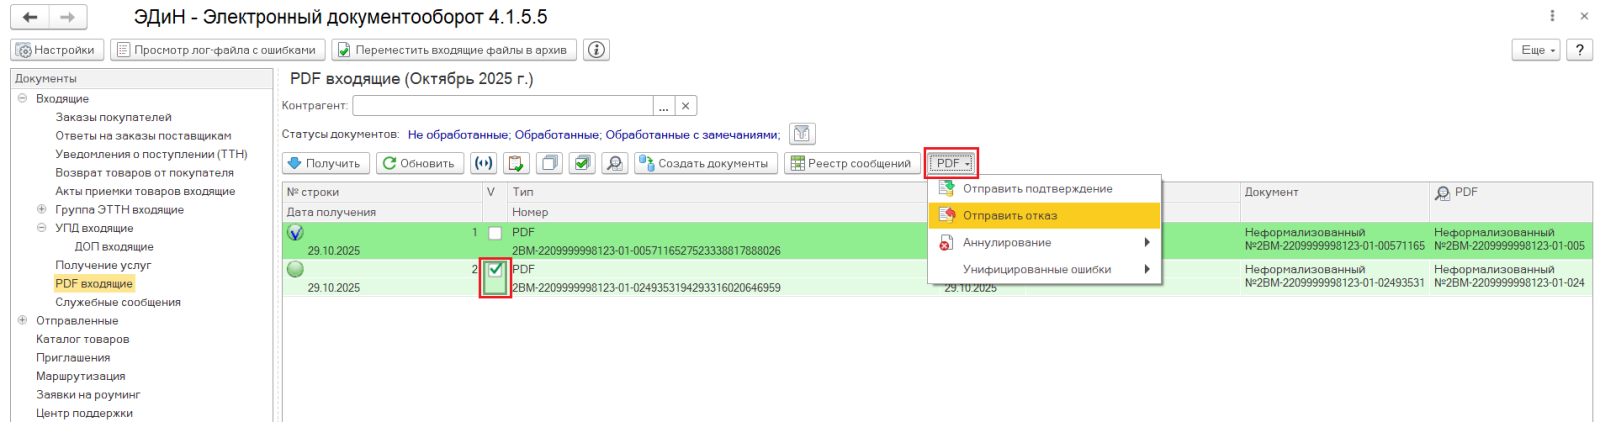
Task: Open the info icon button
Action: tap(596, 50)
